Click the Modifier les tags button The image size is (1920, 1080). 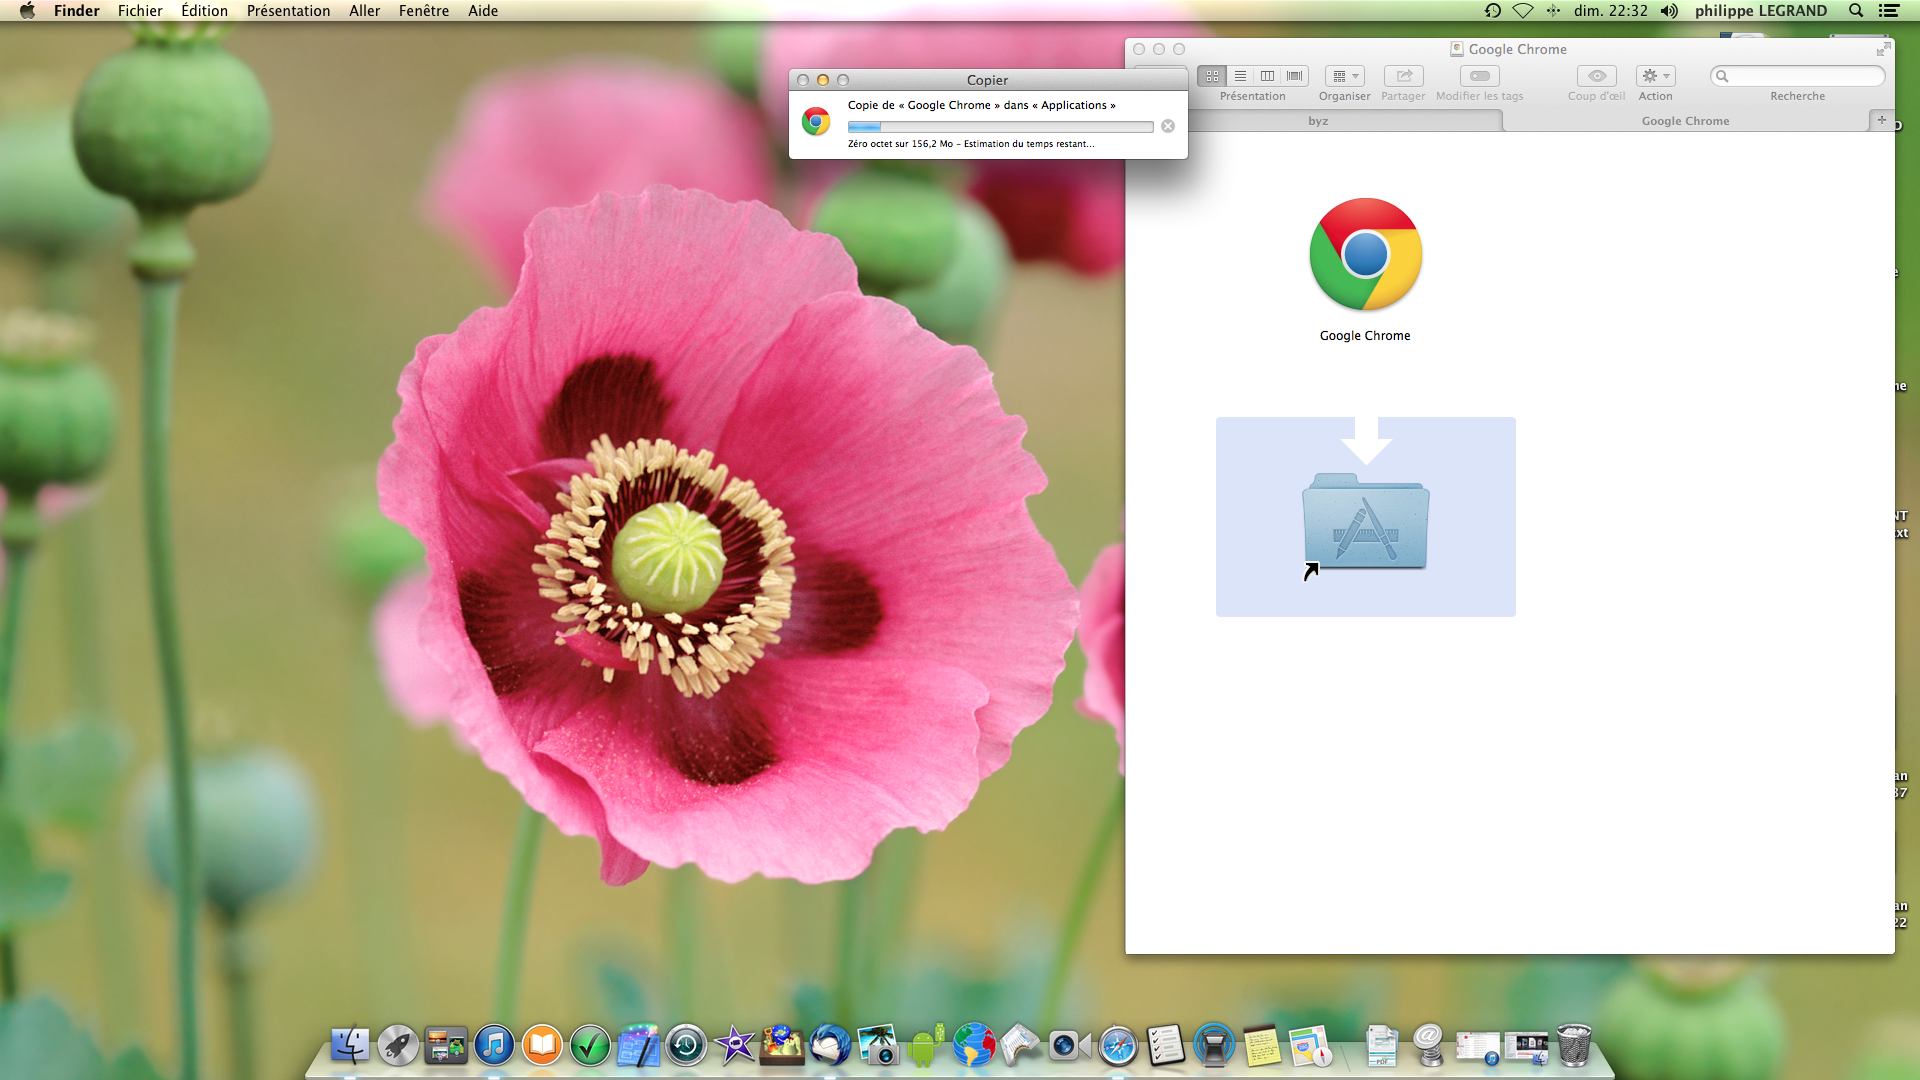(x=1479, y=76)
